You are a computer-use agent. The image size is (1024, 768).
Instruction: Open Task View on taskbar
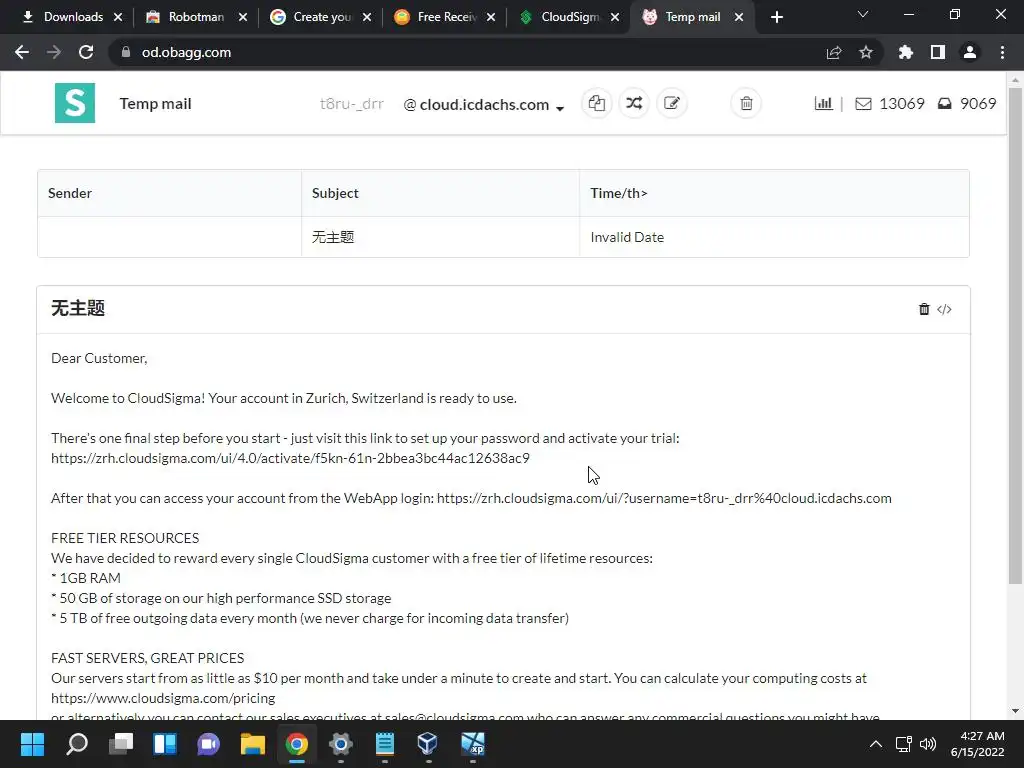(121, 744)
